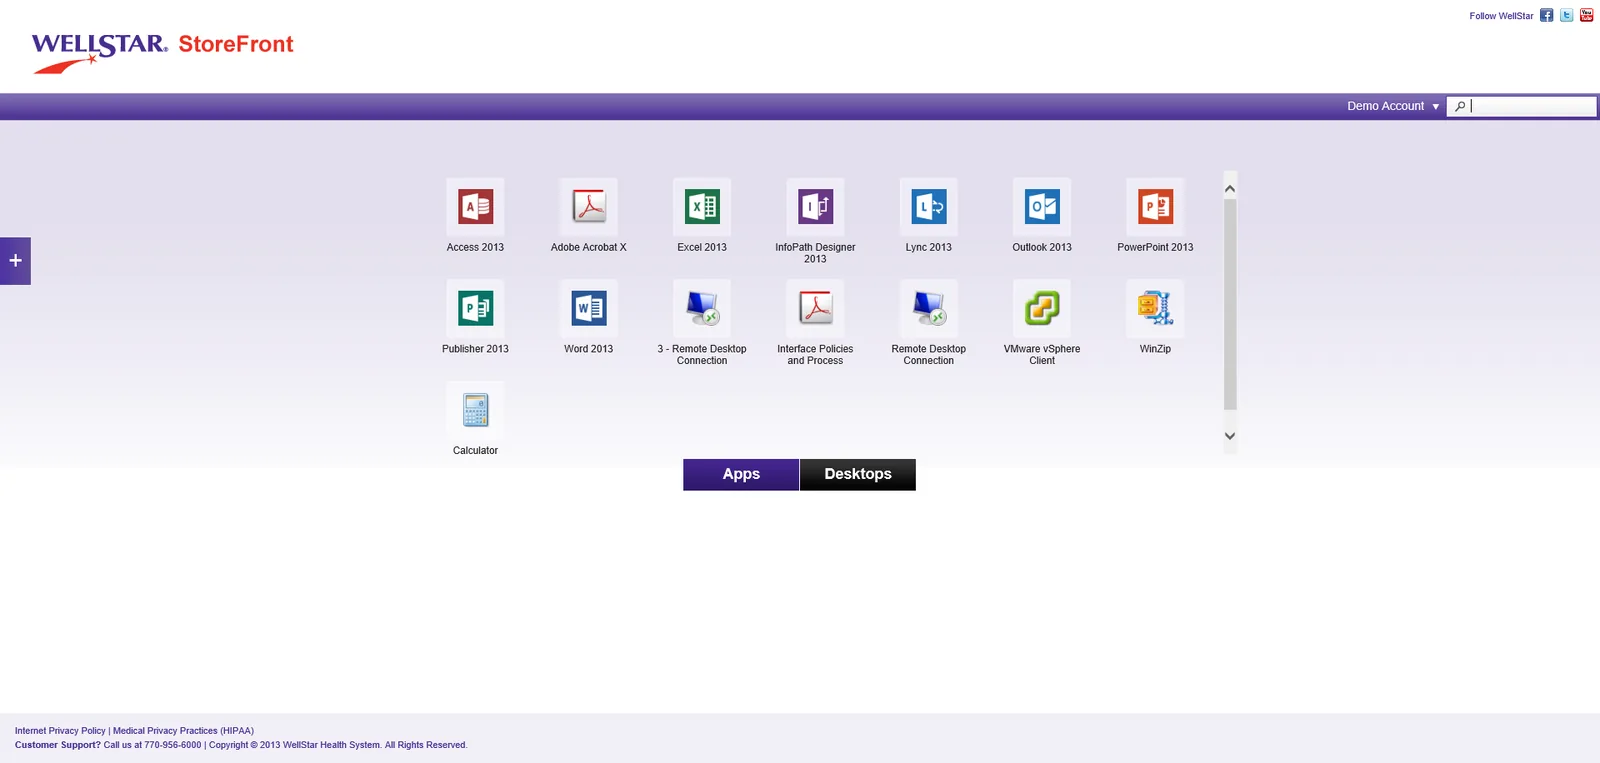Switch to the Desktops tab

click(858, 474)
